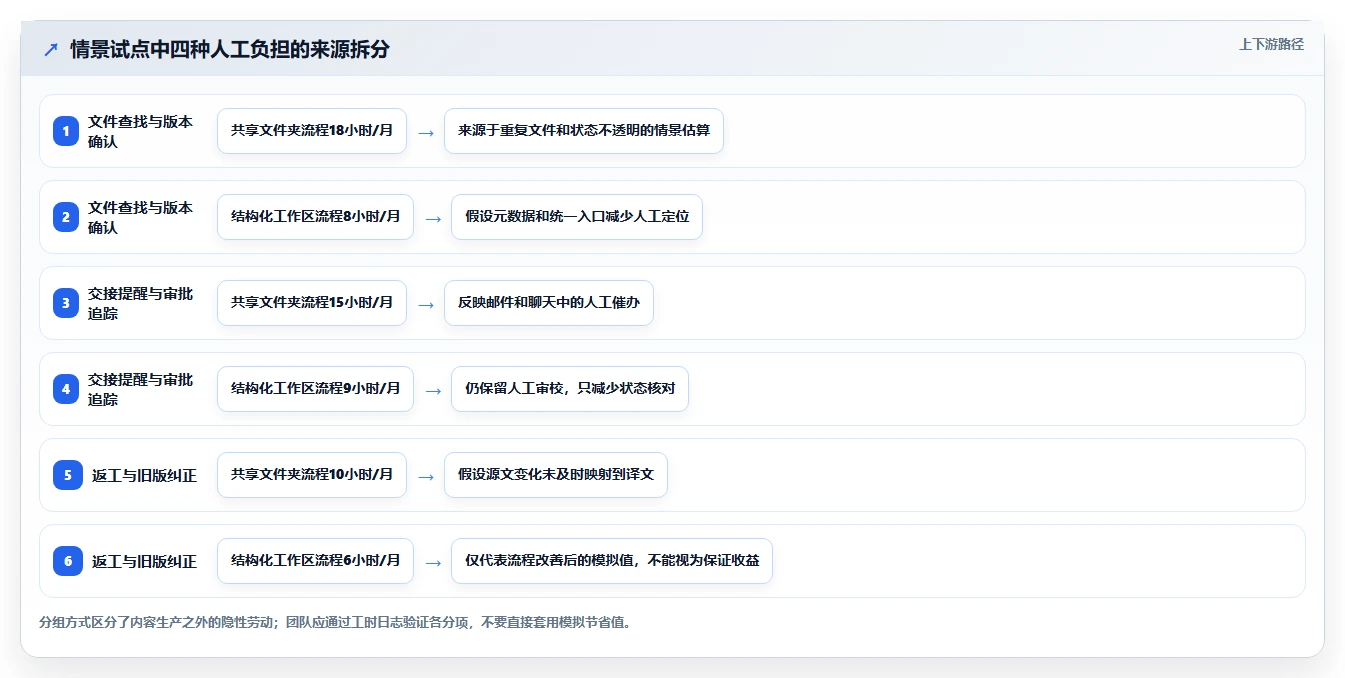Click the arrow after 共享文件夹流程15小时/月
The width and height of the screenshot is (1345, 678).
pyautogui.click(x=426, y=304)
